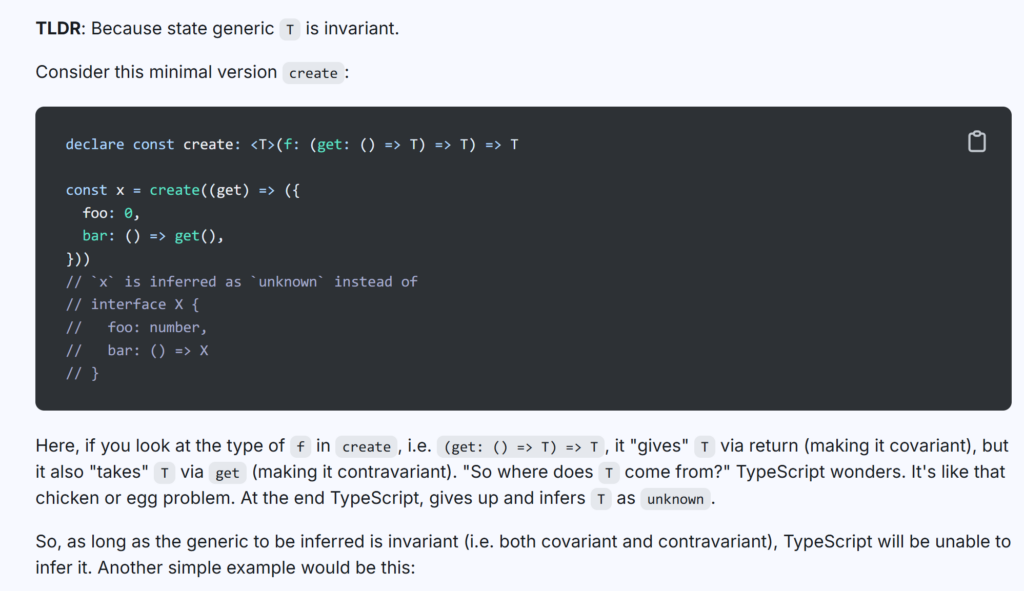
Task: Click the '// bar: () => X' comment line
Action: point(136,350)
